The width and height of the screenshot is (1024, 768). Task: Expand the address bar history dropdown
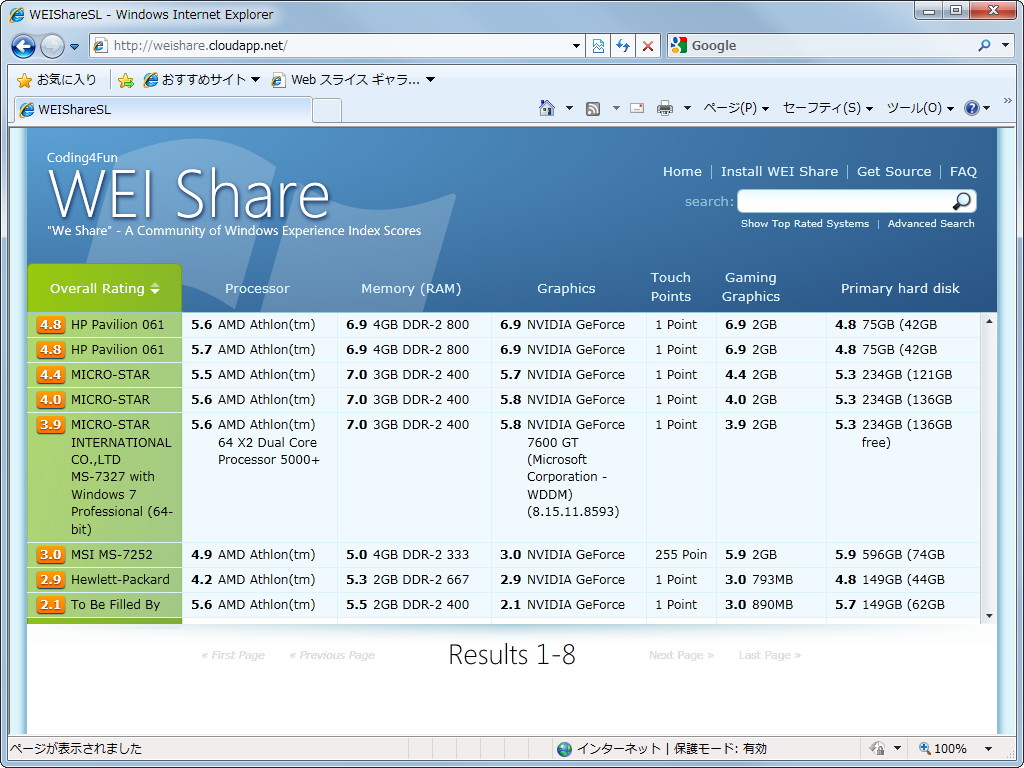pos(575,46)
